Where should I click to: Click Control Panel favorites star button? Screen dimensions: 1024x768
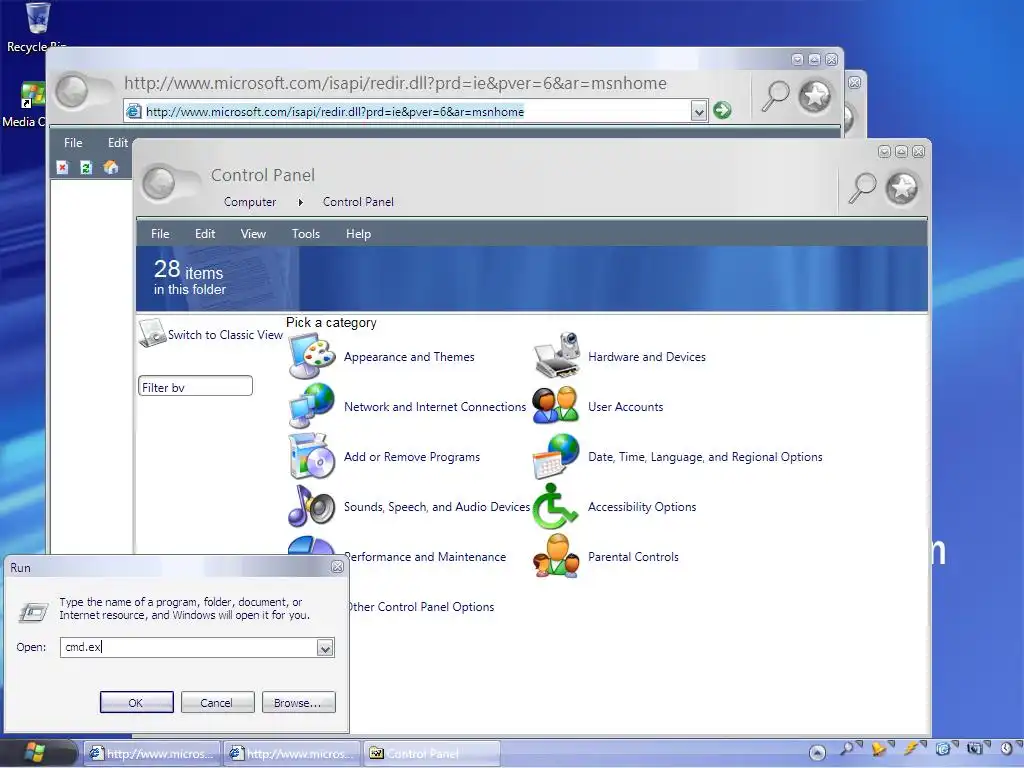(x=902, y=189)
